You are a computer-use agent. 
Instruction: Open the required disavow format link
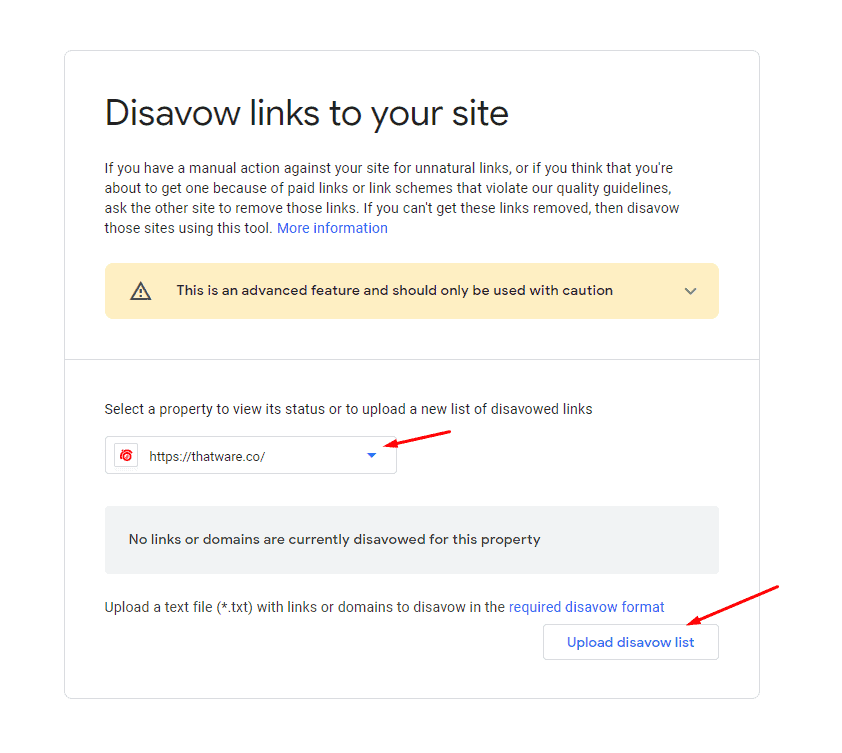point(586,607)
